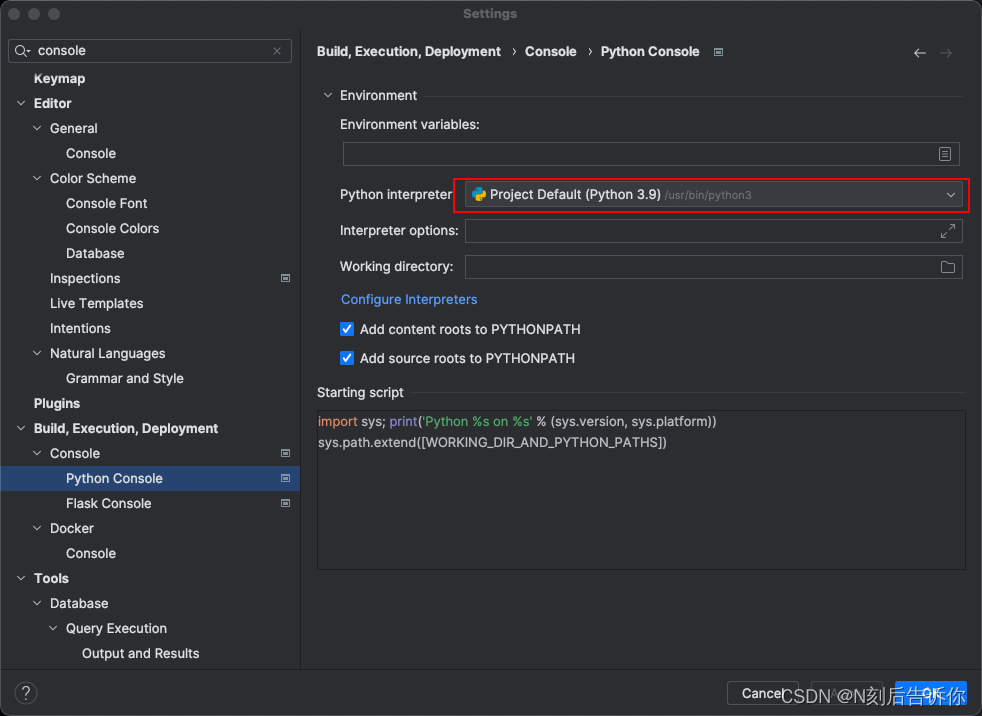Select Console under General

pyautogui.click(x=91, y=153)
